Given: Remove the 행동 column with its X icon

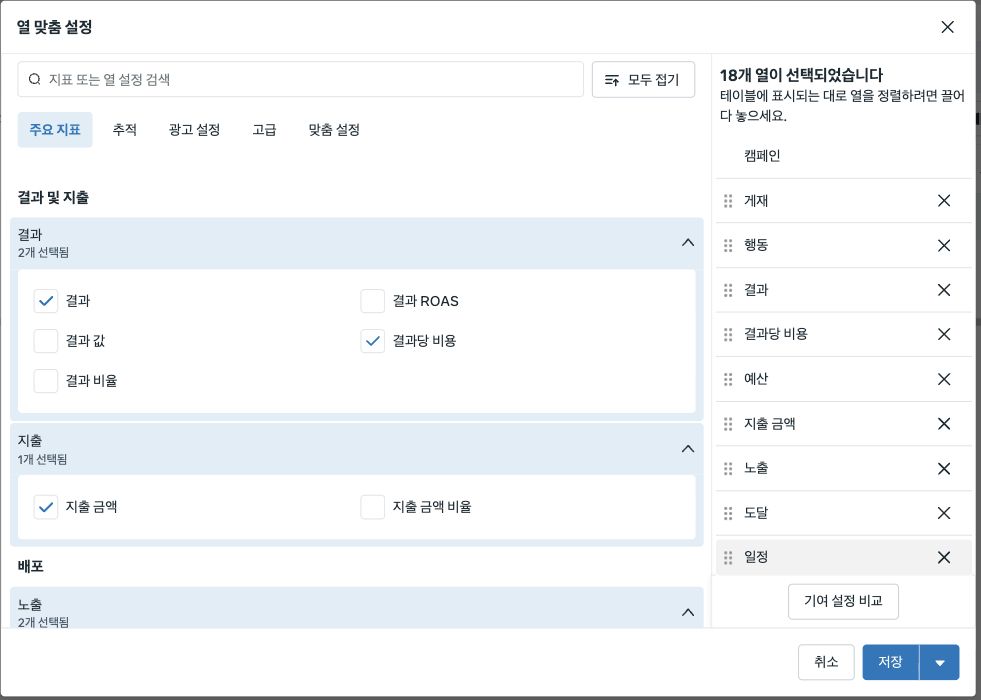Looking at the screenshot, I should tap(944, 245).
